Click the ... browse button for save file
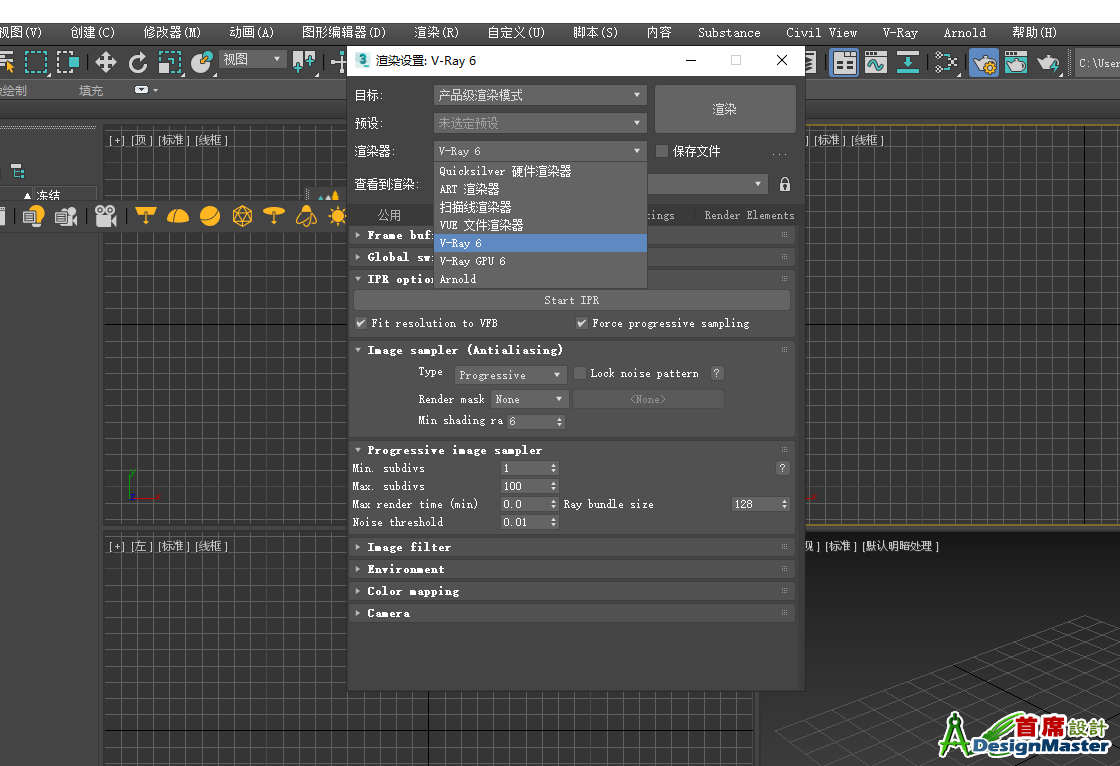The width and height of the screenshot is (1120, 766). [x=779, y=152]
